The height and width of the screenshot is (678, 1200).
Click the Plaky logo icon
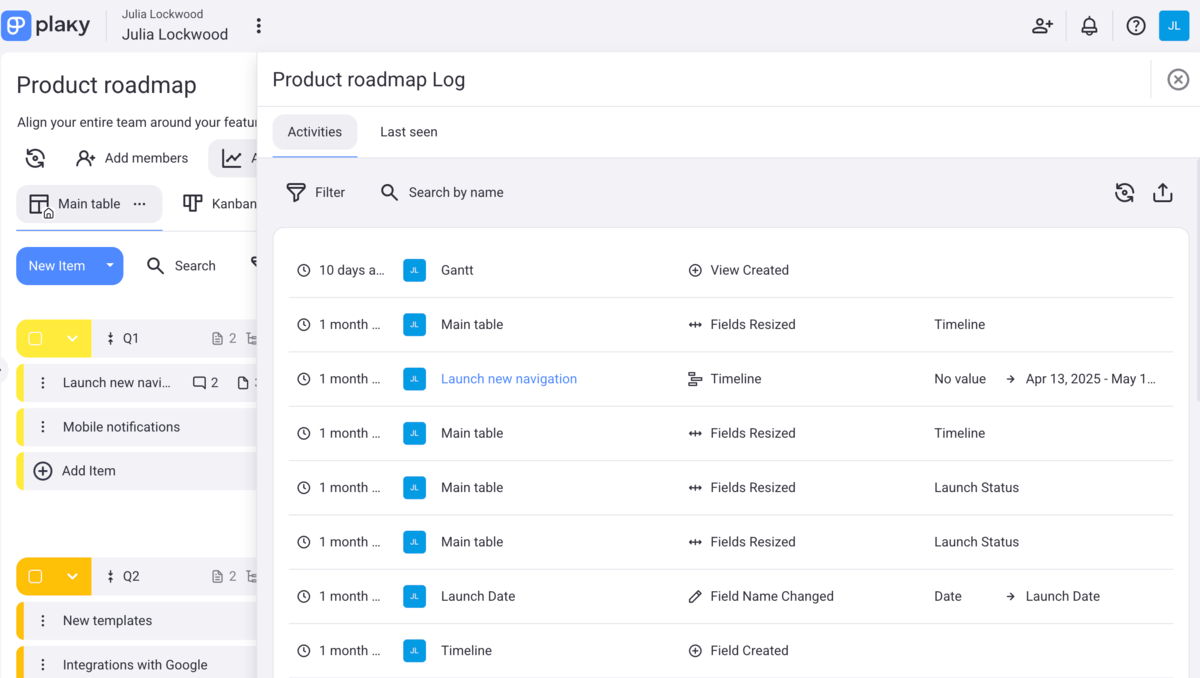[16, 24]
